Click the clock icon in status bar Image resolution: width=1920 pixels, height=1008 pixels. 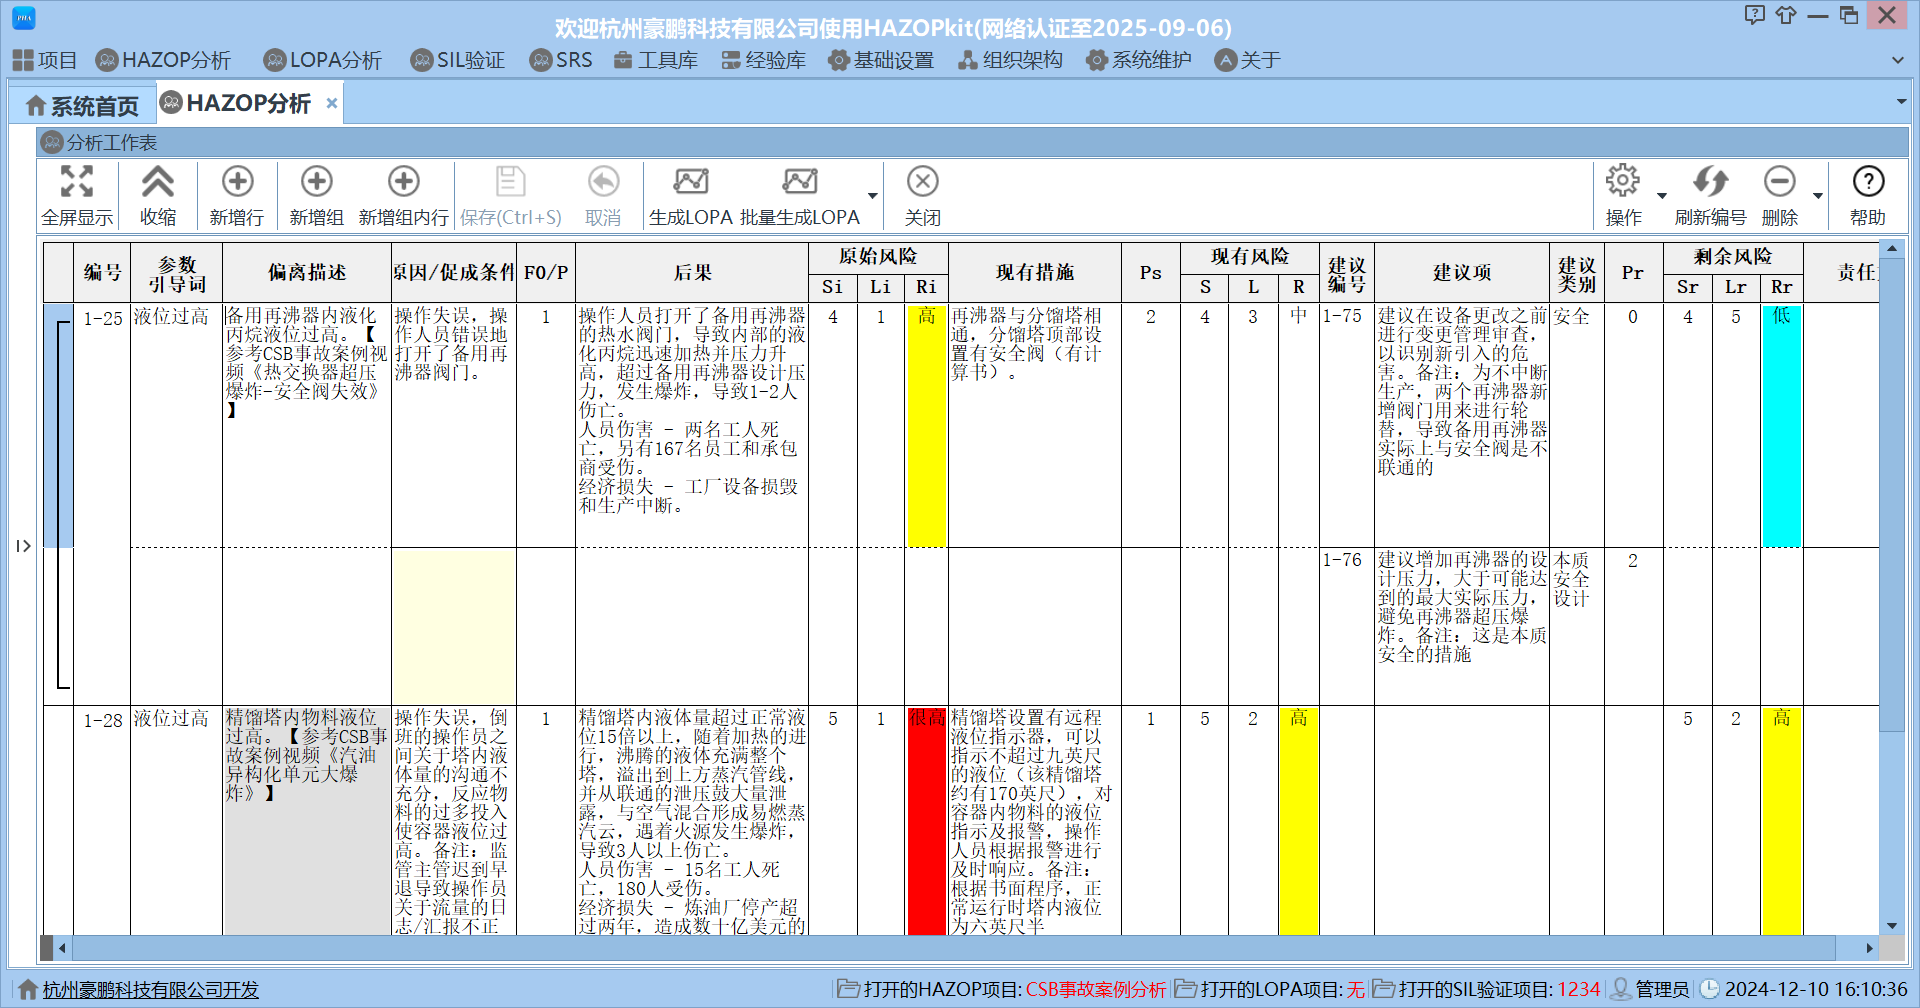(x=1710, y=989)
